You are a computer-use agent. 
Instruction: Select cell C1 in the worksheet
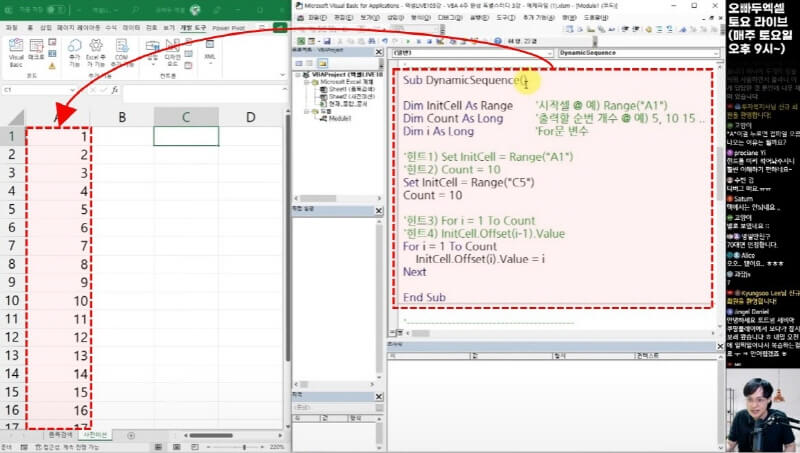(186, 136)
